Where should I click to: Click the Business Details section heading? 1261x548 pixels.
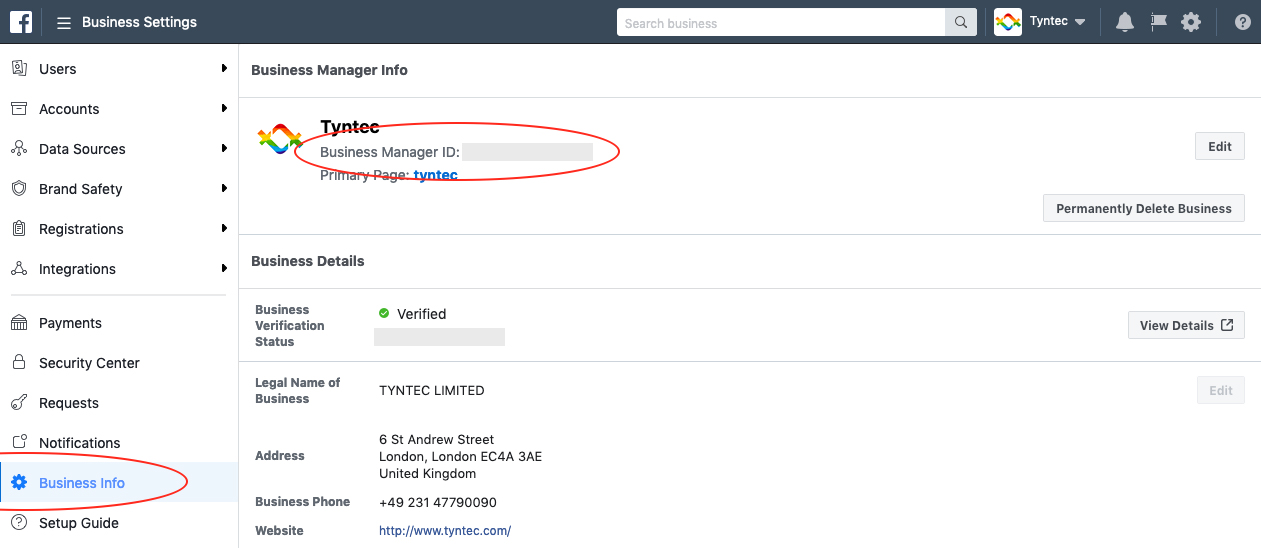pos(308,261)
